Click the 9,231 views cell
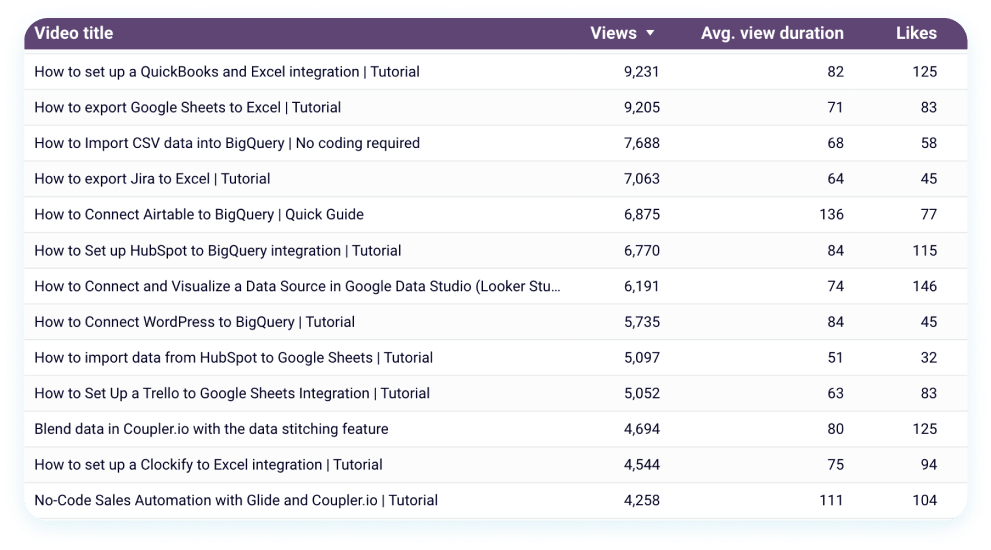 pyautogui.click(x=641, y=72)
